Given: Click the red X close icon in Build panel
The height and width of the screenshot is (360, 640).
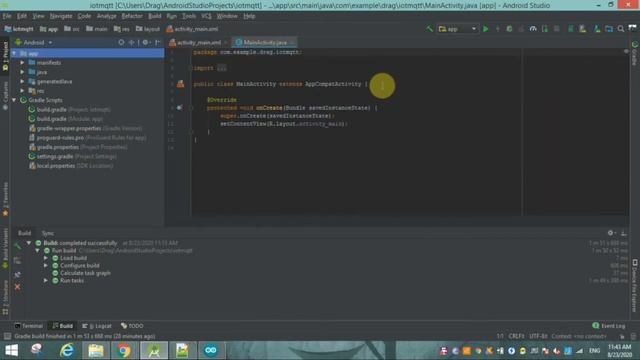Looking at the screenshot, I should pyautogui.click(x=17, y=287).
